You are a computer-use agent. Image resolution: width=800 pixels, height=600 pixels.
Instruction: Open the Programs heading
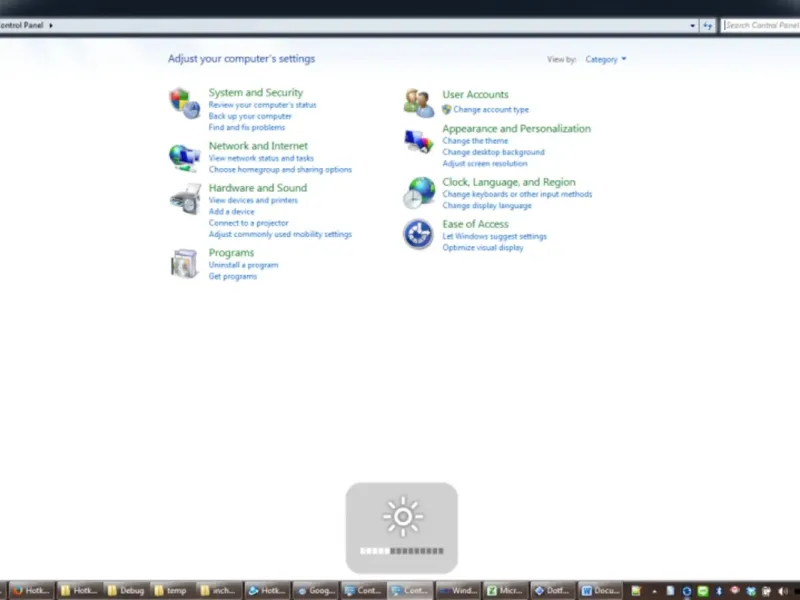[x=231, y=253]
